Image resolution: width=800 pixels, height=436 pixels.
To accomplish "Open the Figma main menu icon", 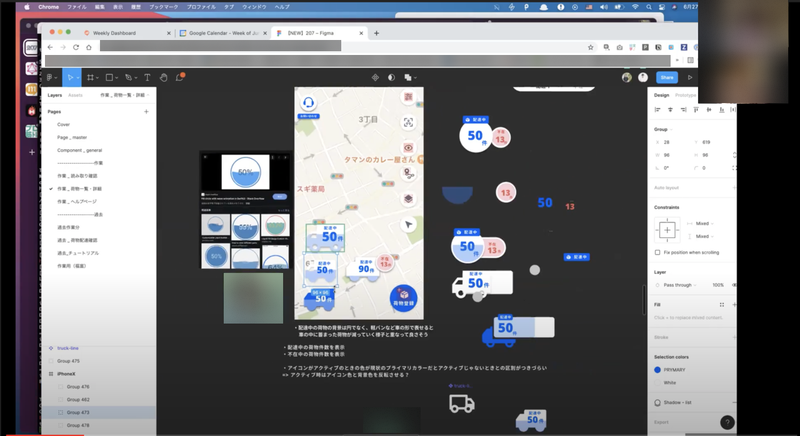I will pyautogui.click(x=50, y=78).
